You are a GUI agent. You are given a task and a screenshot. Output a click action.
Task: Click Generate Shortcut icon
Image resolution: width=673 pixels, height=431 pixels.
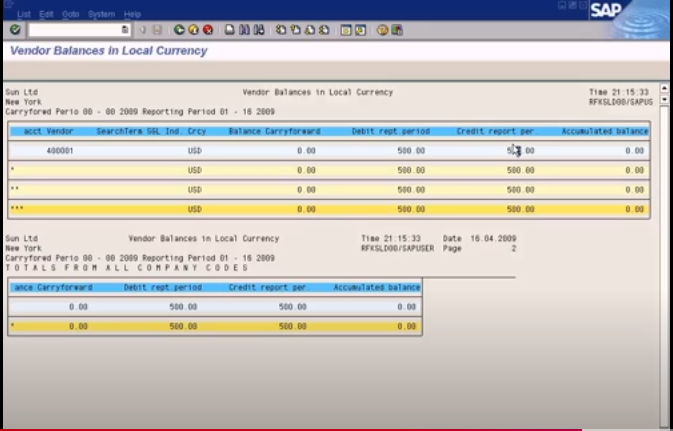point(360,30)
